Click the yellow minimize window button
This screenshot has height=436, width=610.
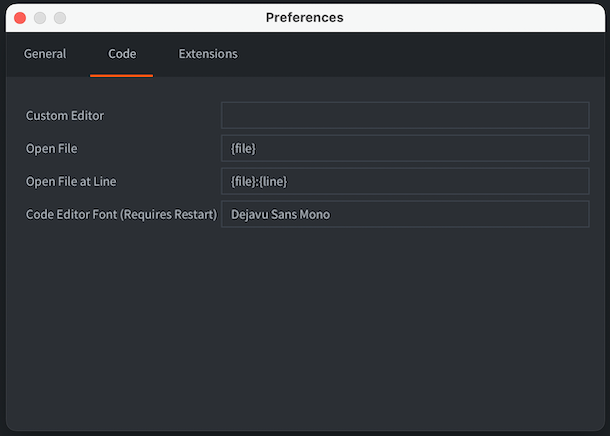(x=40, y=18)
